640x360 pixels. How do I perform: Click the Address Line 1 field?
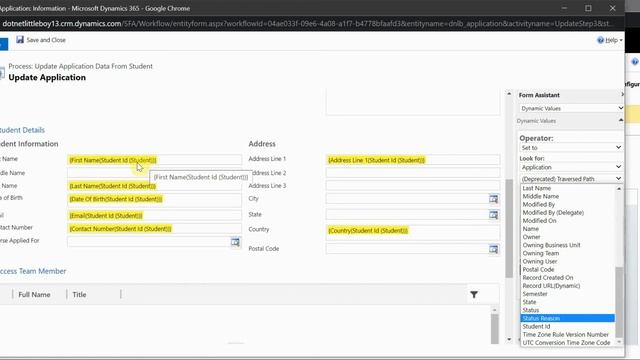(x=413, y=160)
